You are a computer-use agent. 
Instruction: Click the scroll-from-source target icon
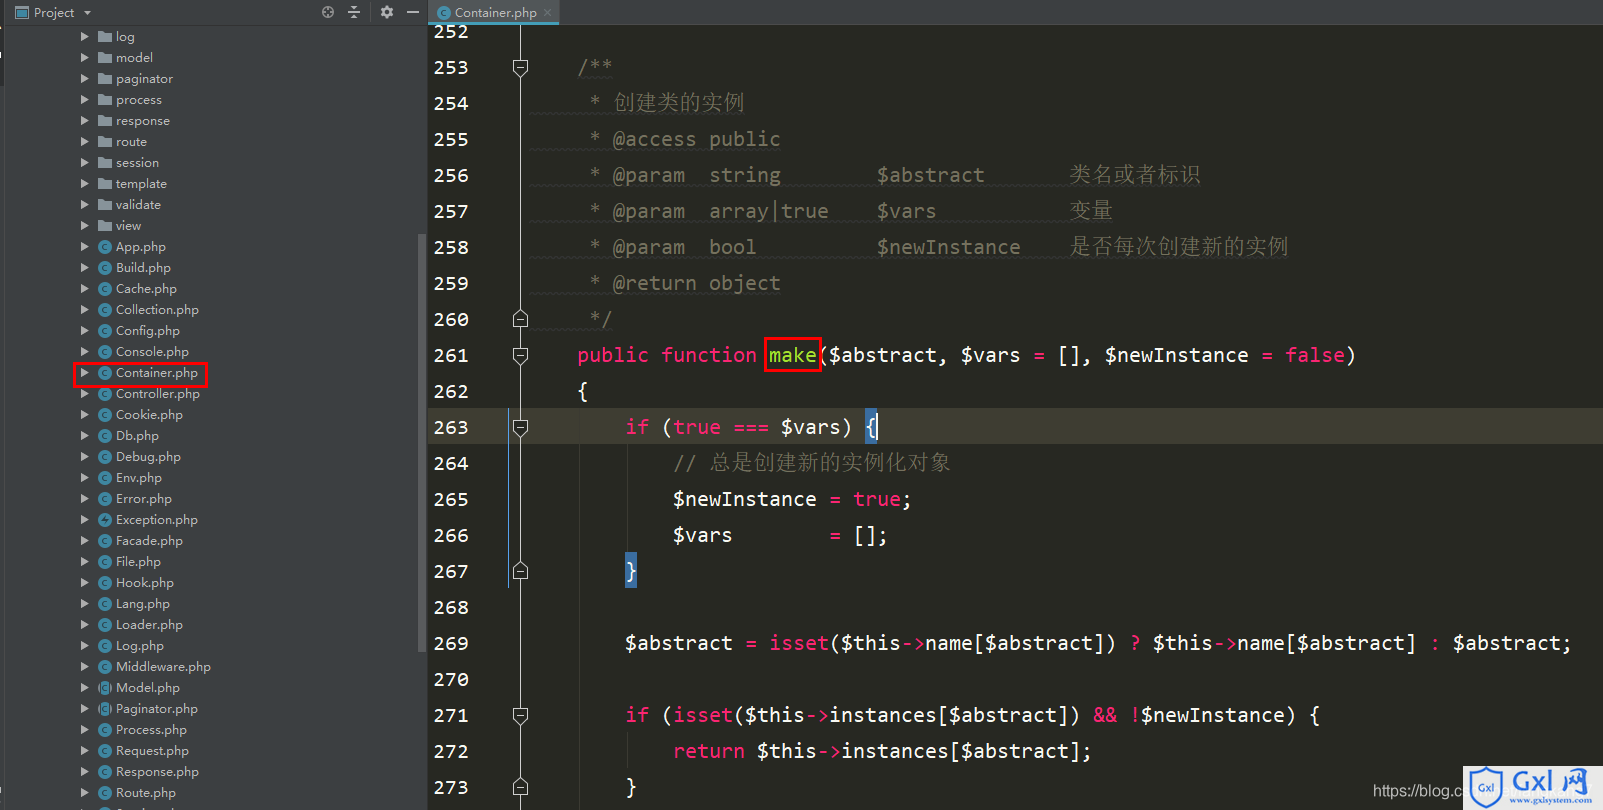coord(328,12)
